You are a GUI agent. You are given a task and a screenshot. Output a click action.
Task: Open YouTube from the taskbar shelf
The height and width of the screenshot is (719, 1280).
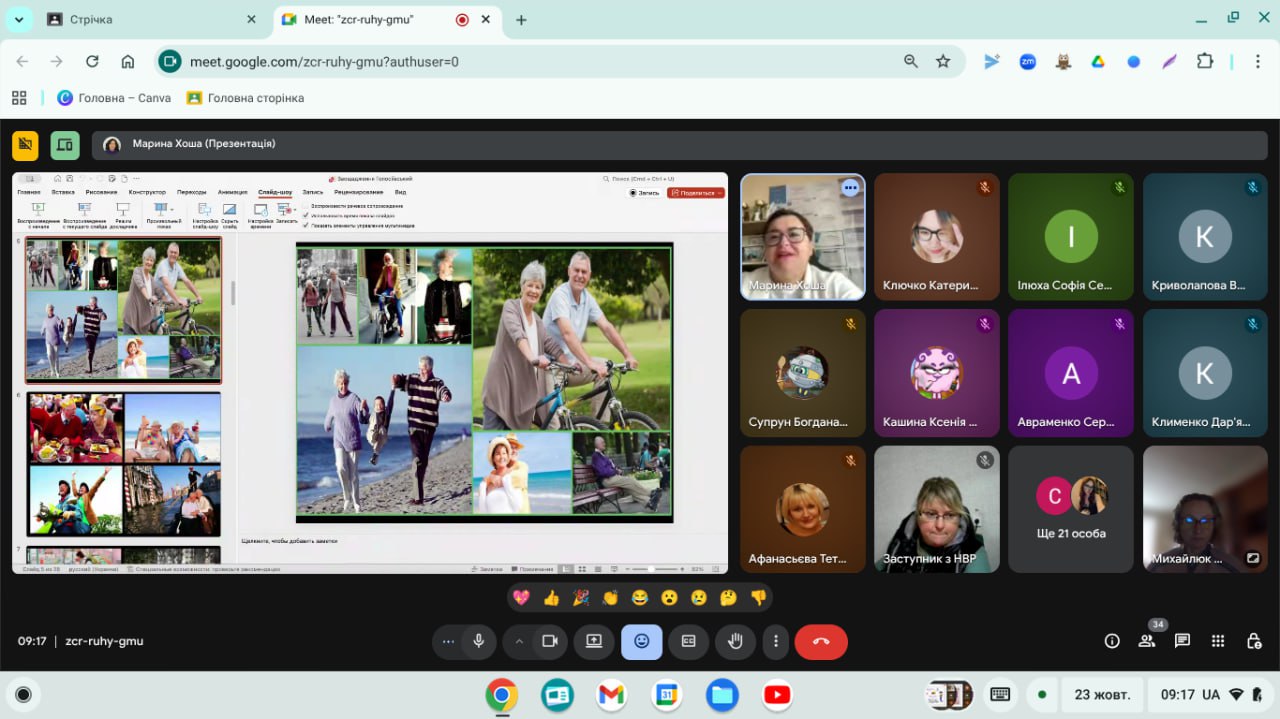(776, 694)
